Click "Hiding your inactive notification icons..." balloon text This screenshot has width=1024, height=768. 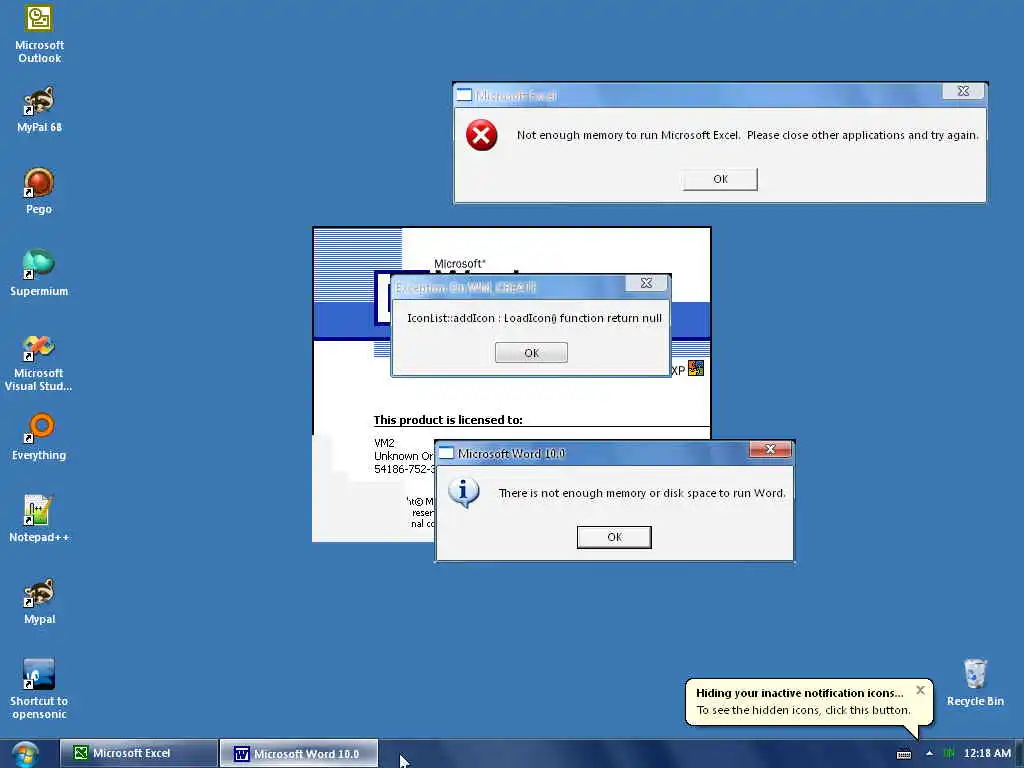tap(799, 693)
